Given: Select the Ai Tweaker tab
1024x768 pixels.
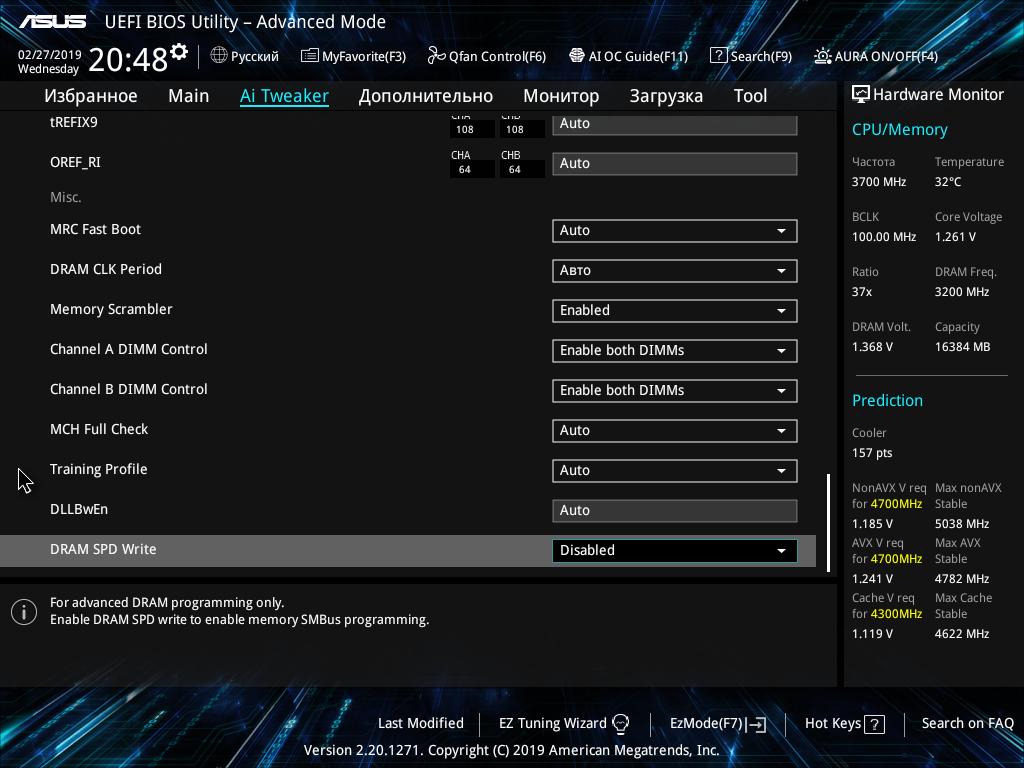Looking at the screenshot, I should (284, 96).
